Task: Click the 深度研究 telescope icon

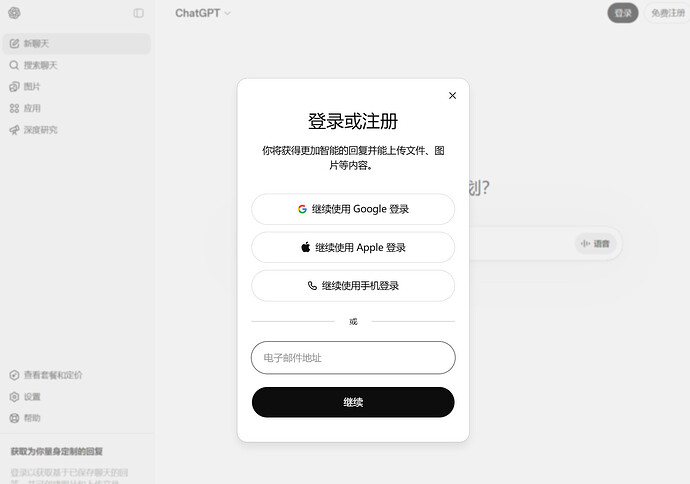Action: 15,130
